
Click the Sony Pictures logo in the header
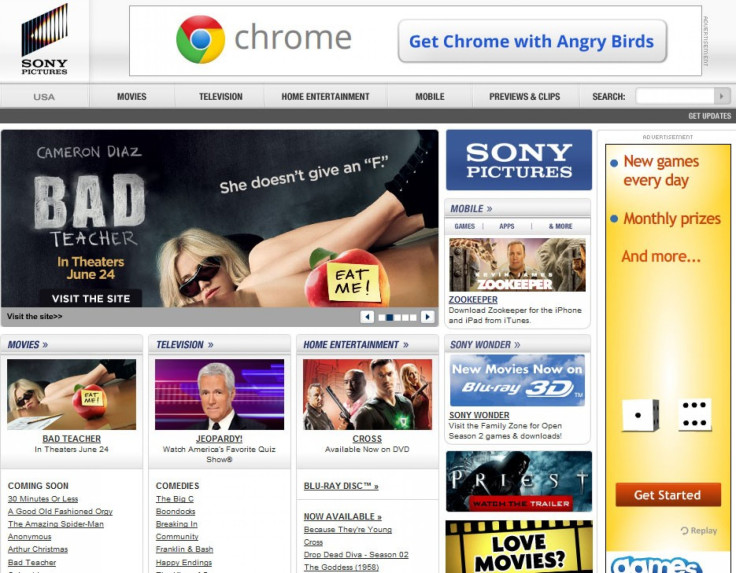(x=45, y=39)
